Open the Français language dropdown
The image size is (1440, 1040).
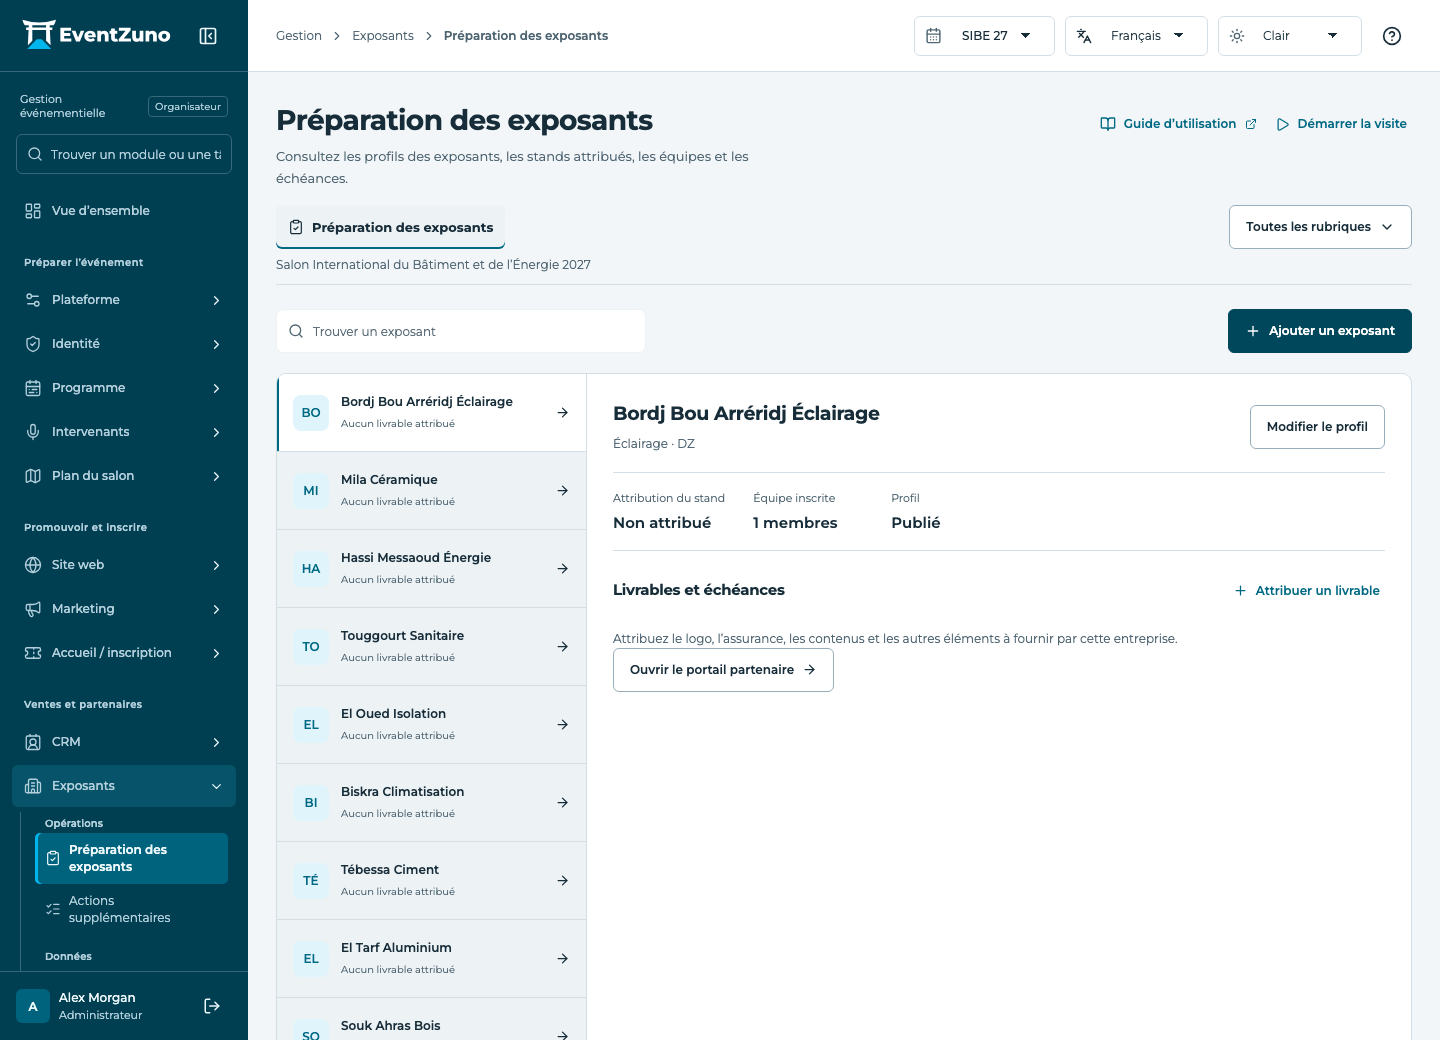1136,36
